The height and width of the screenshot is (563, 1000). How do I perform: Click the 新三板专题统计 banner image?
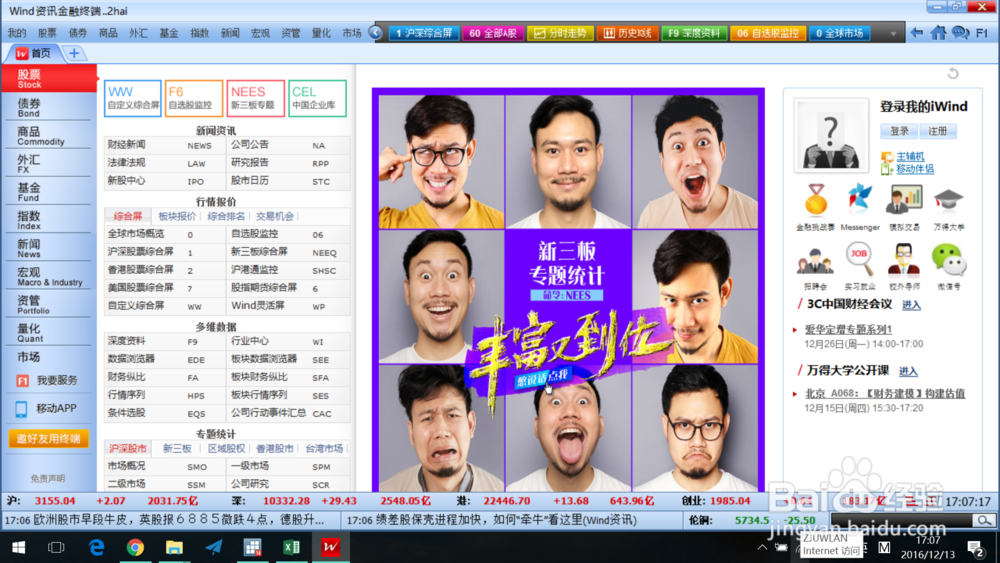tap(568, 289)
